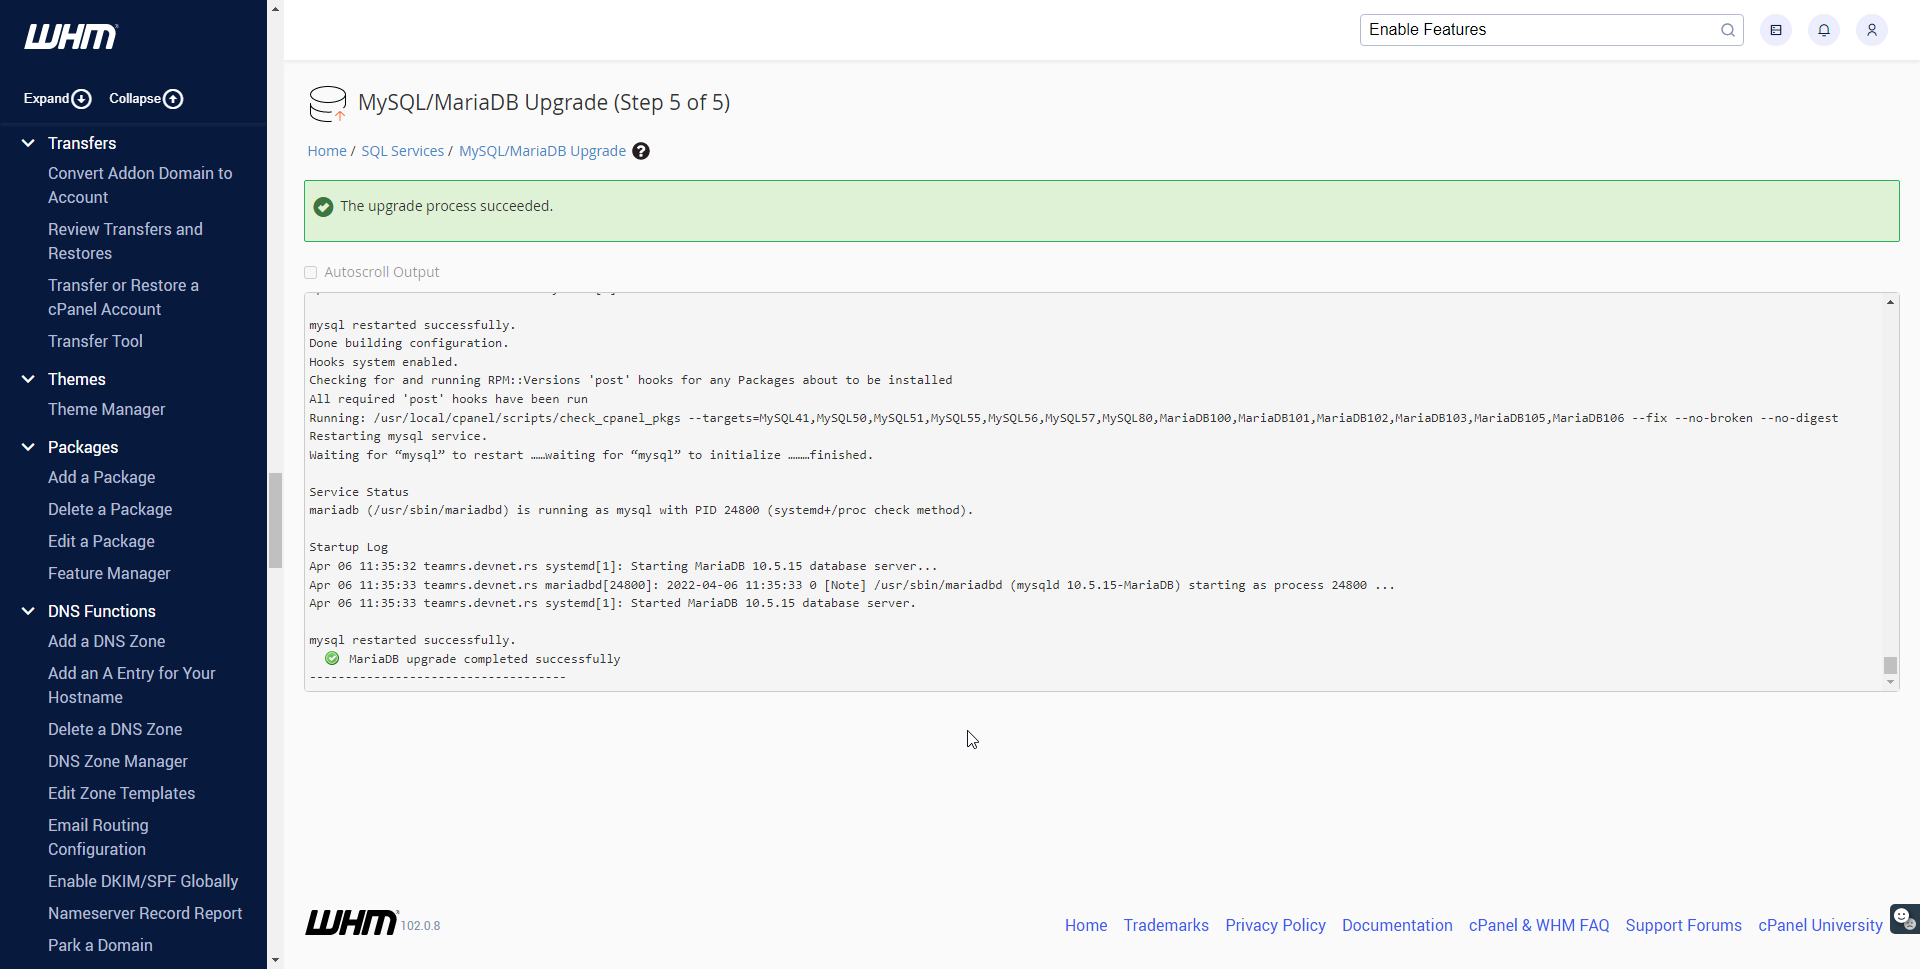Open Add a Package
The image size is (1920, 969).
click(x=101, y=477)
